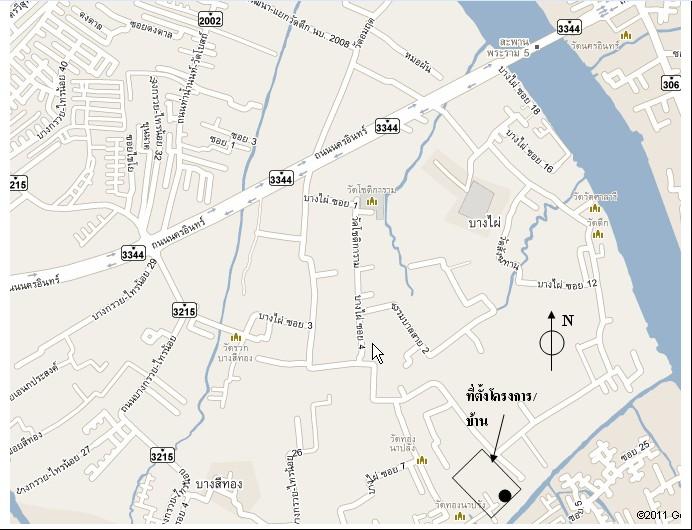The width and height of the screenshot is (692, 530).
Task: Click the 306 route shield
Action: [671, 83]
